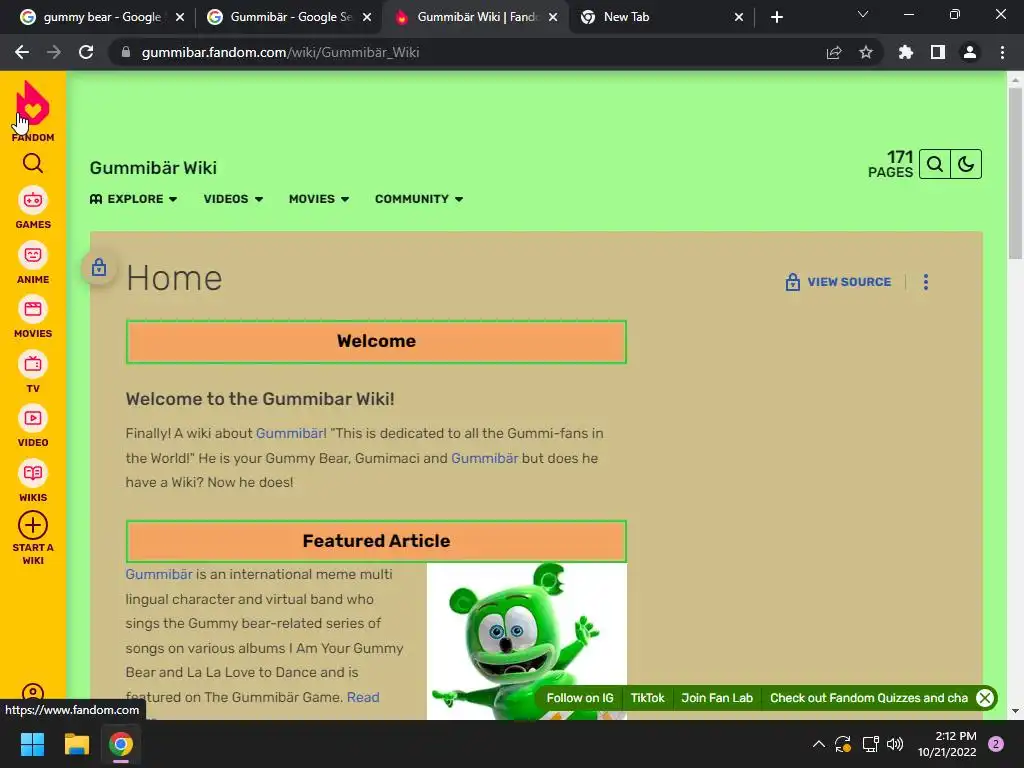Open the notifications badge showing 2
Screen dimensions: 1024x768
click(996, 744)
